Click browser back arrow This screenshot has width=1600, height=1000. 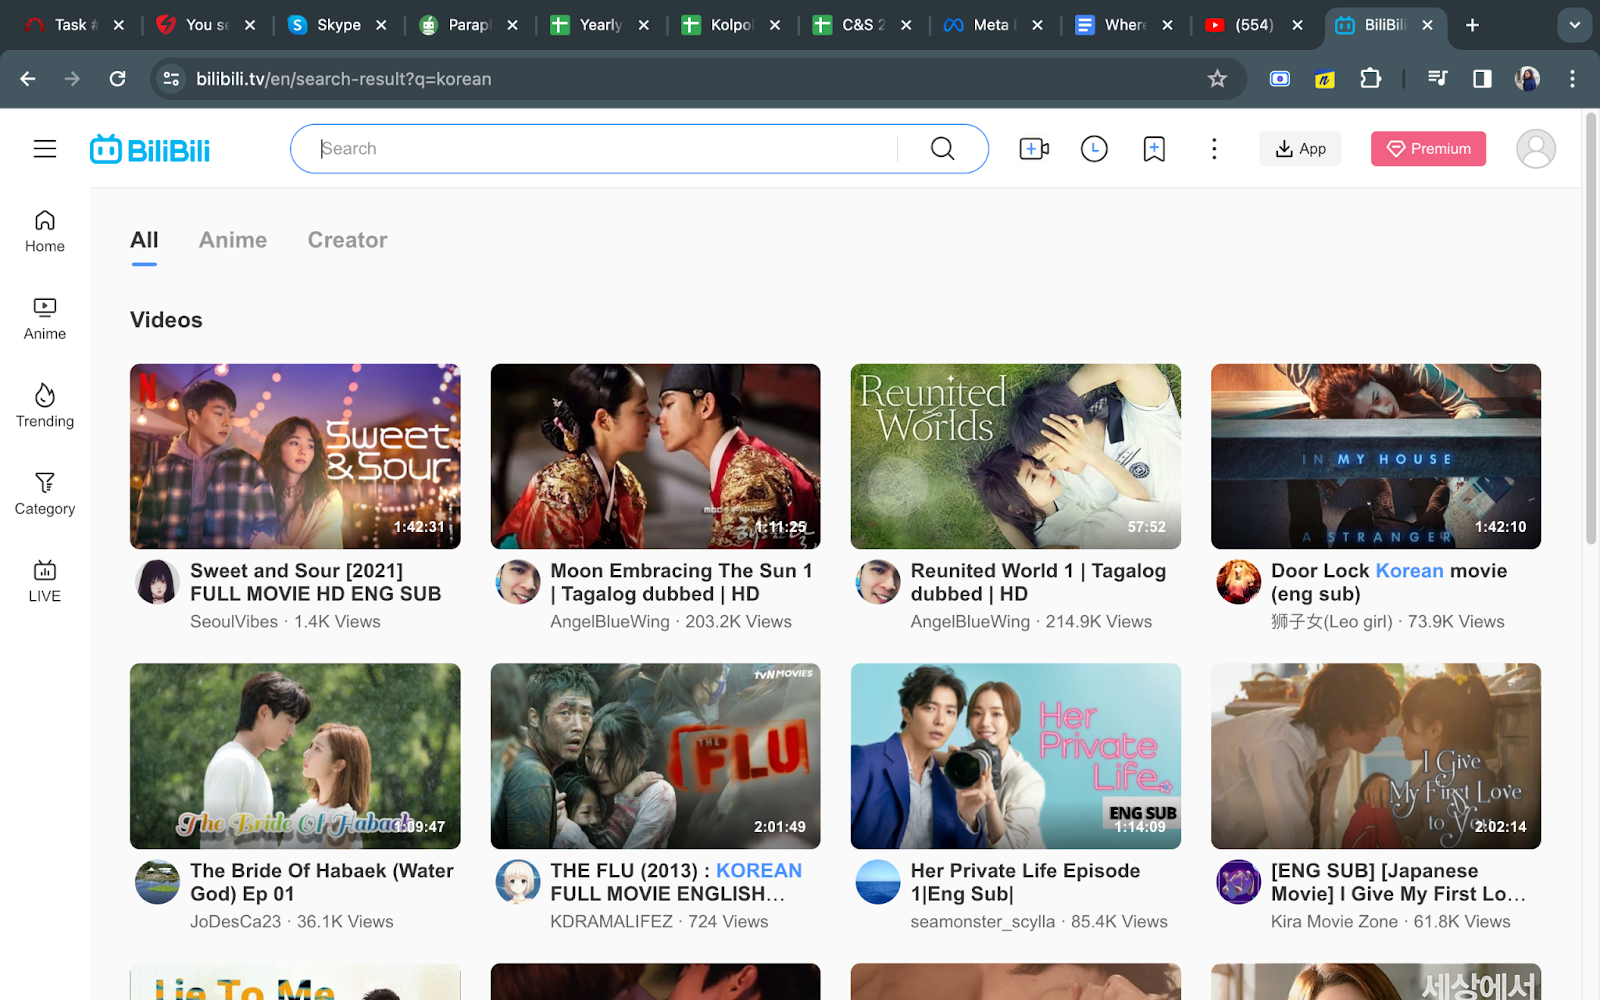(x=28, y=79)
